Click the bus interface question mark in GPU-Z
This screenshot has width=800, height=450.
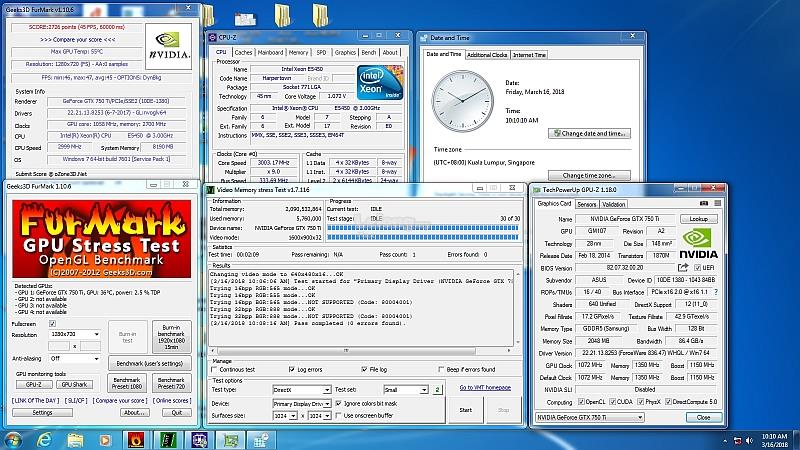(x=716, y=292)
